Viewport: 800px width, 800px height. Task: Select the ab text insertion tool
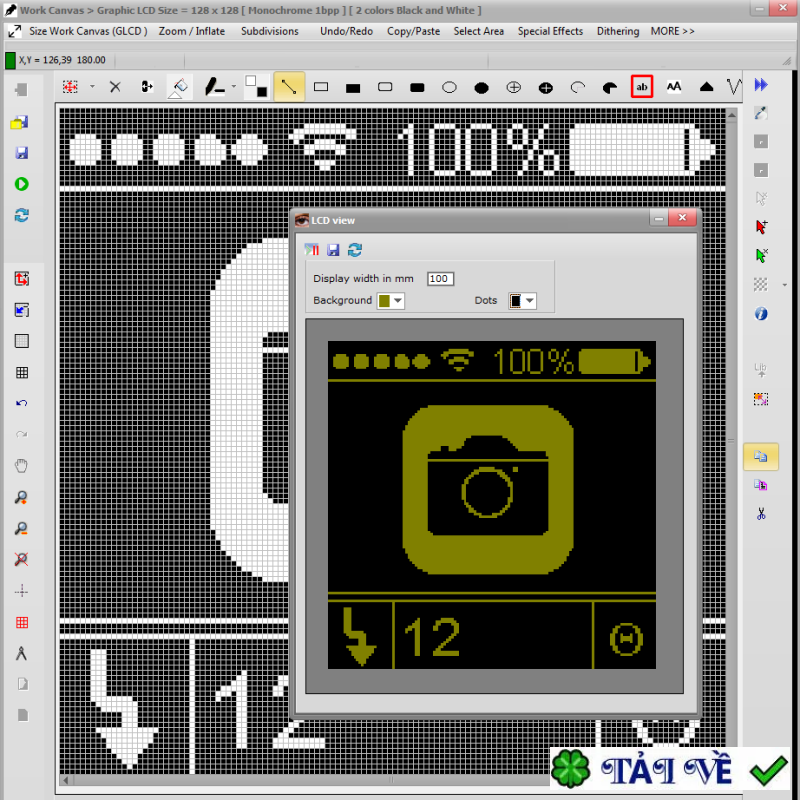(x=642, y=87)
